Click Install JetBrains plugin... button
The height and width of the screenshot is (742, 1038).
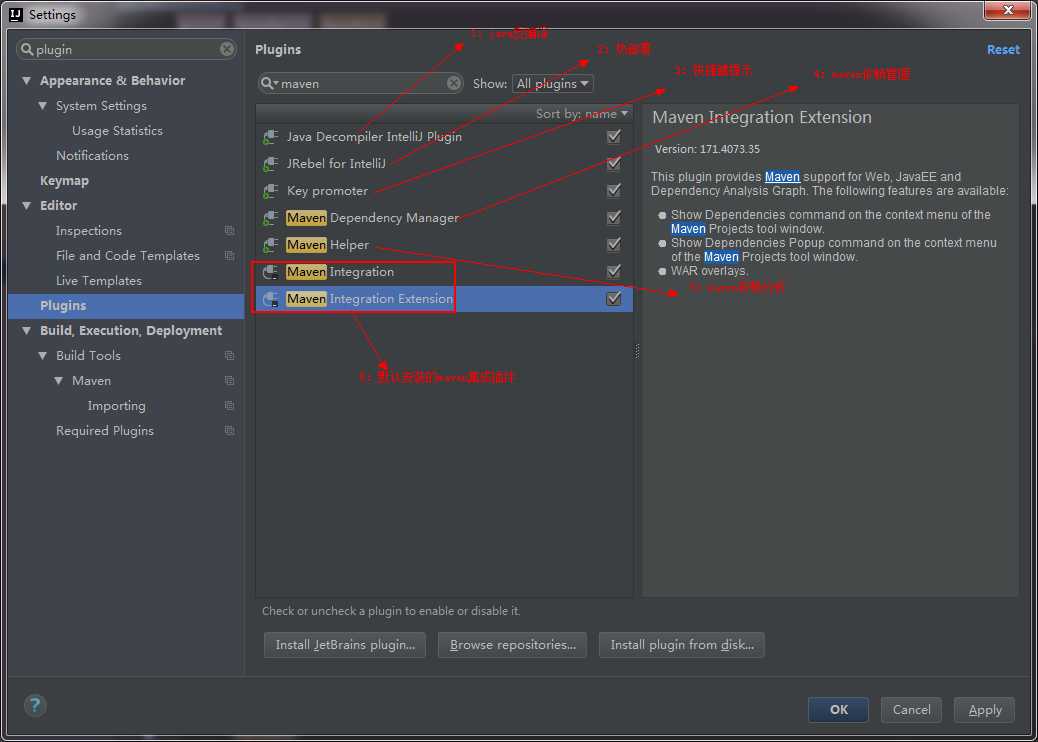(345, 645)
